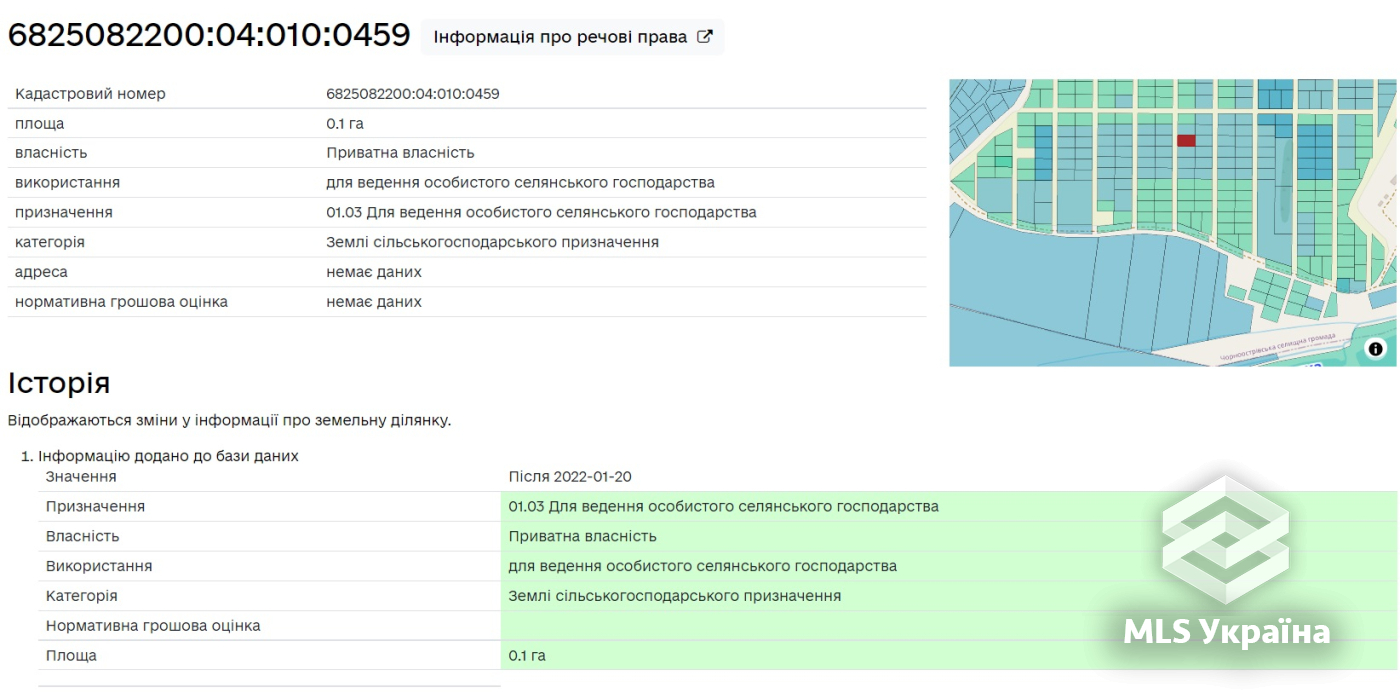Click the map info (i) icon
This screenshot has width=1400, height=699.
pos(1376,349)
